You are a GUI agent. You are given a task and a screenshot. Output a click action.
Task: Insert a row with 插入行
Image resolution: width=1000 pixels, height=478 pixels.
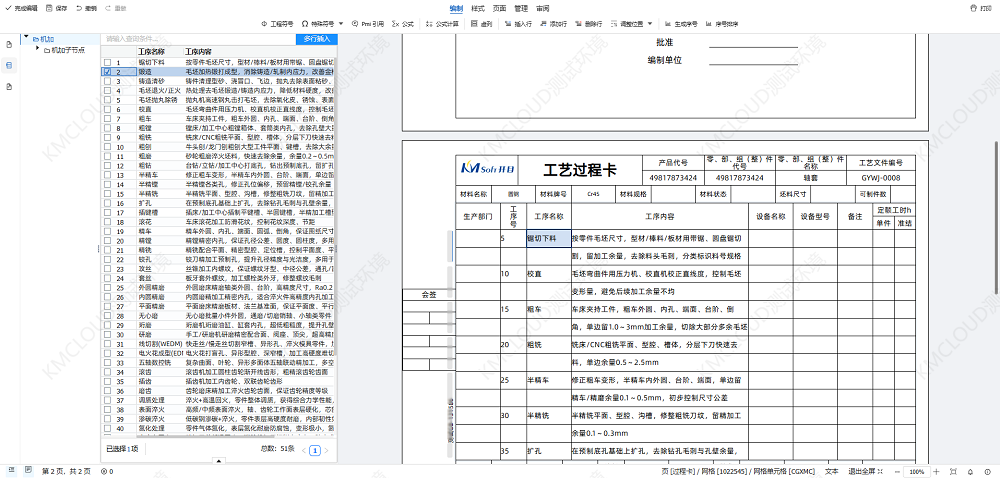click(518, 24)
